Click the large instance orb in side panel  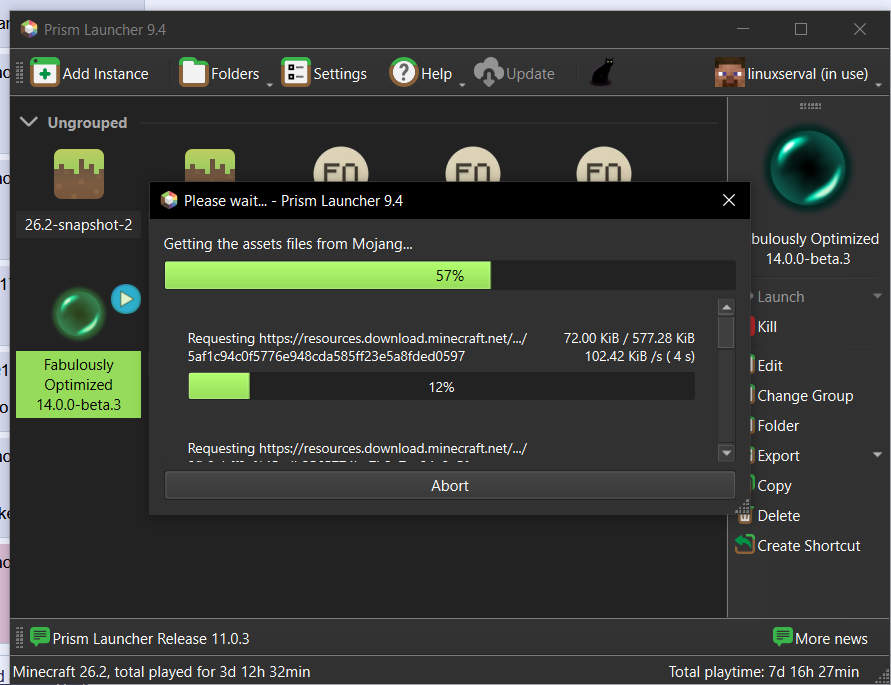coord(808,168)
